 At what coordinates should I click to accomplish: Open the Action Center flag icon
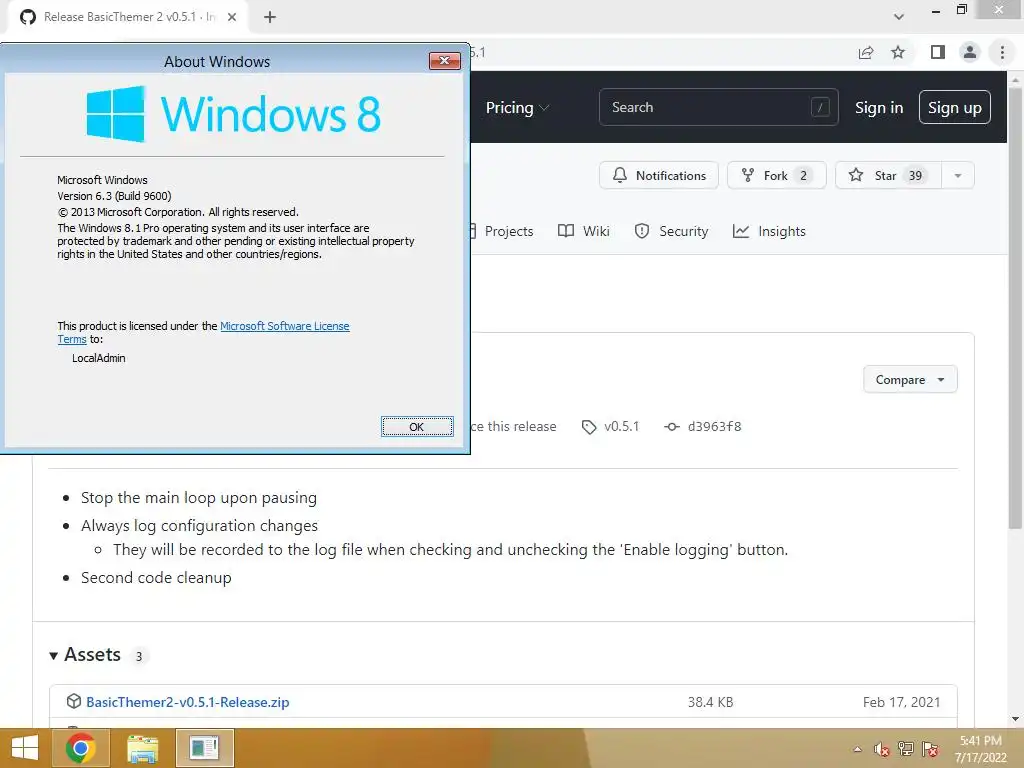(930, 750)
